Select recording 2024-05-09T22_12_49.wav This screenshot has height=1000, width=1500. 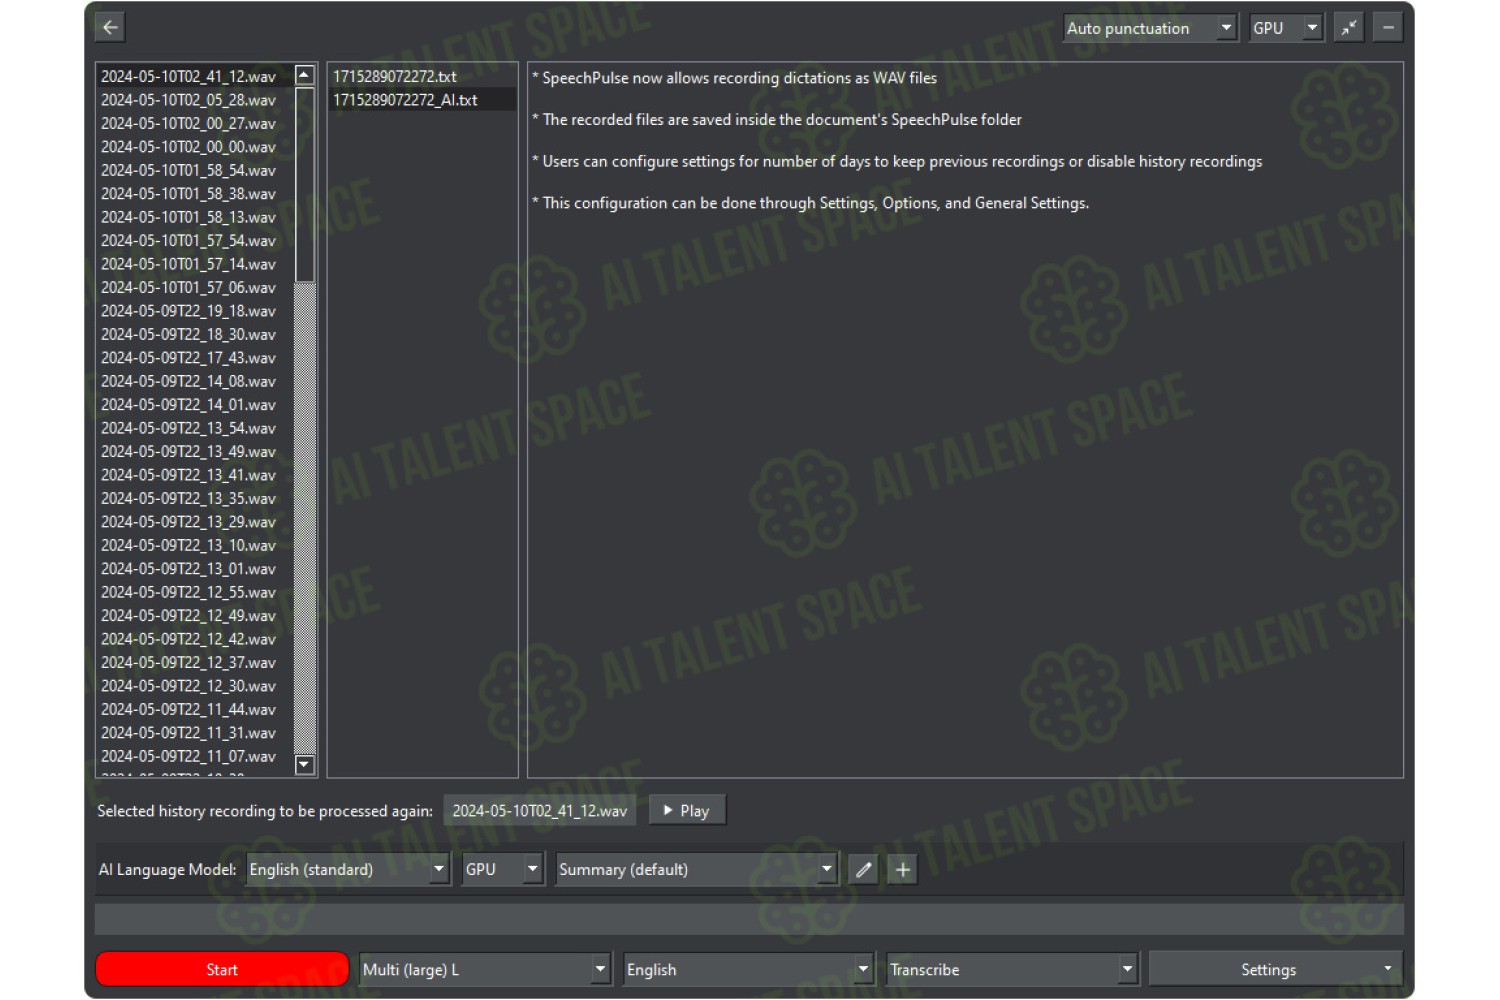pos(195,616)
